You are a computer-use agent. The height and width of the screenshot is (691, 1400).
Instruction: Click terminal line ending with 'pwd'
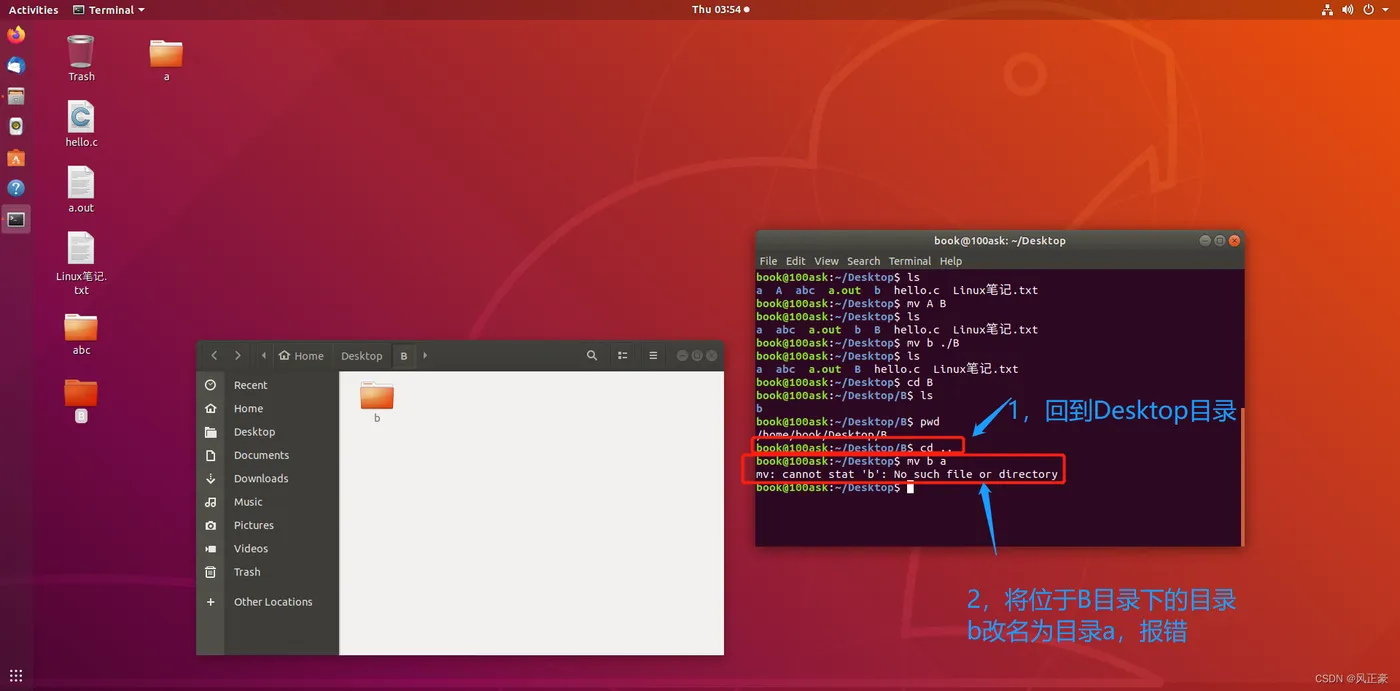coord(848,422)
